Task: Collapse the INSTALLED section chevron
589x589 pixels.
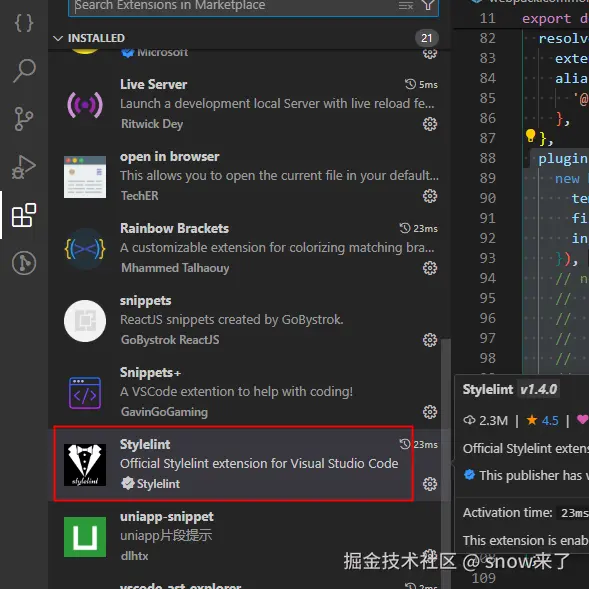Action: 58,38
